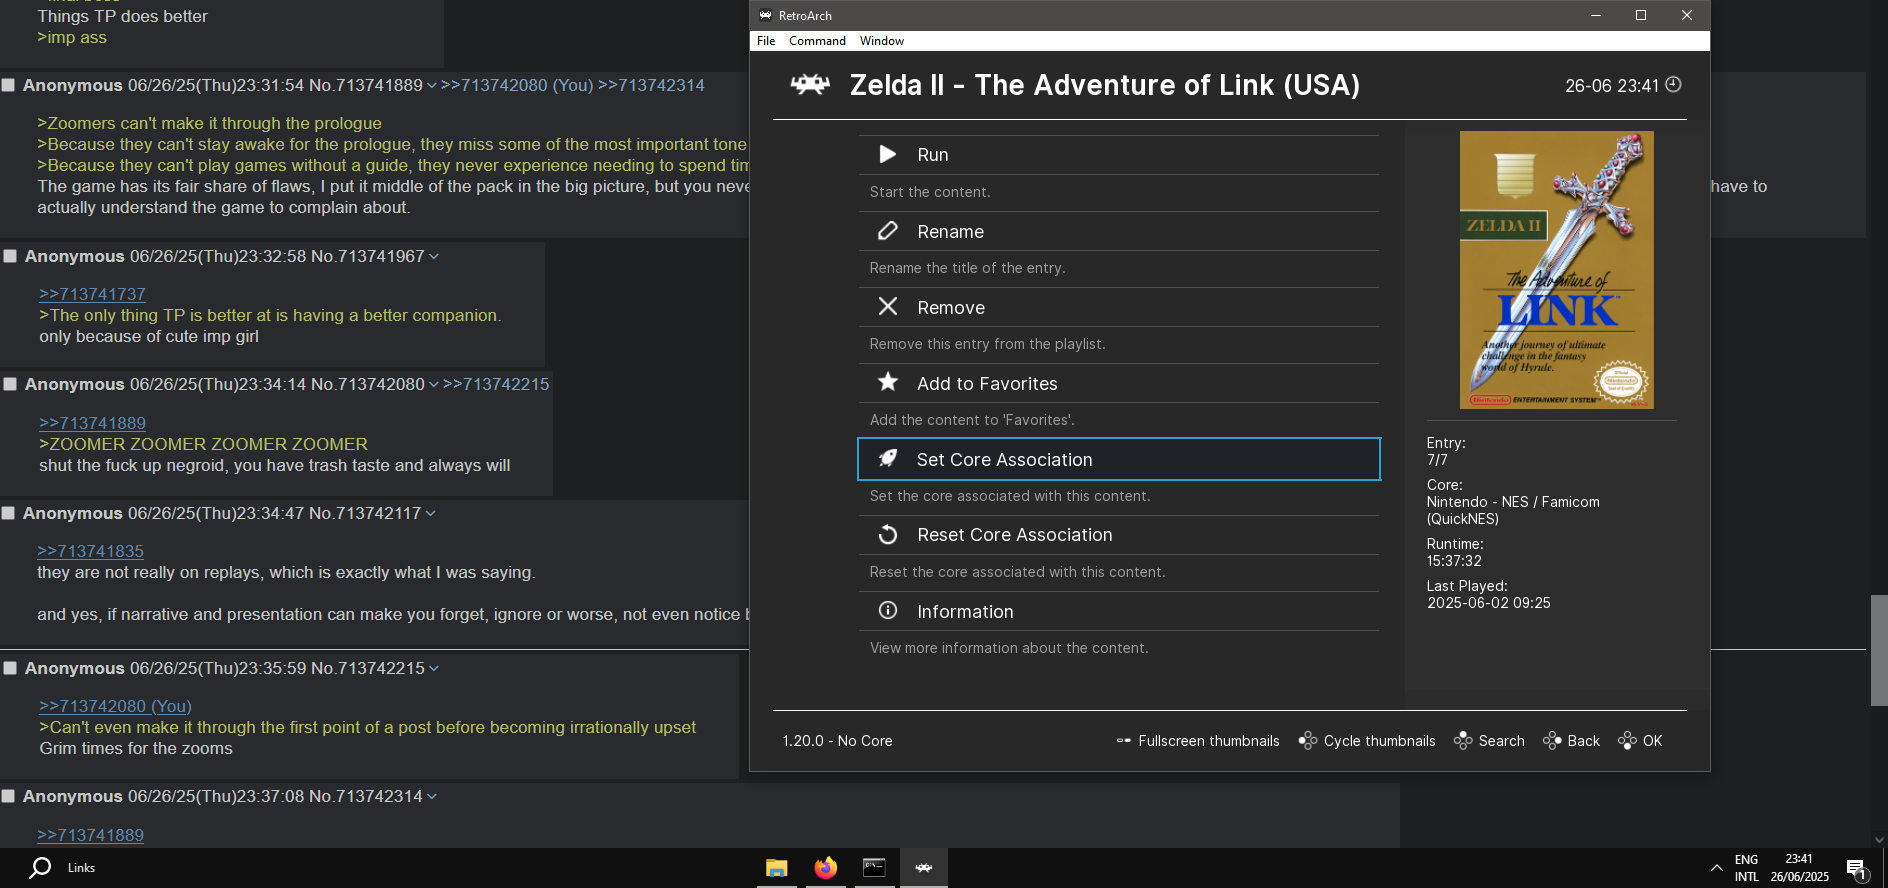Select Set Core Association entry

[1118, 459]
